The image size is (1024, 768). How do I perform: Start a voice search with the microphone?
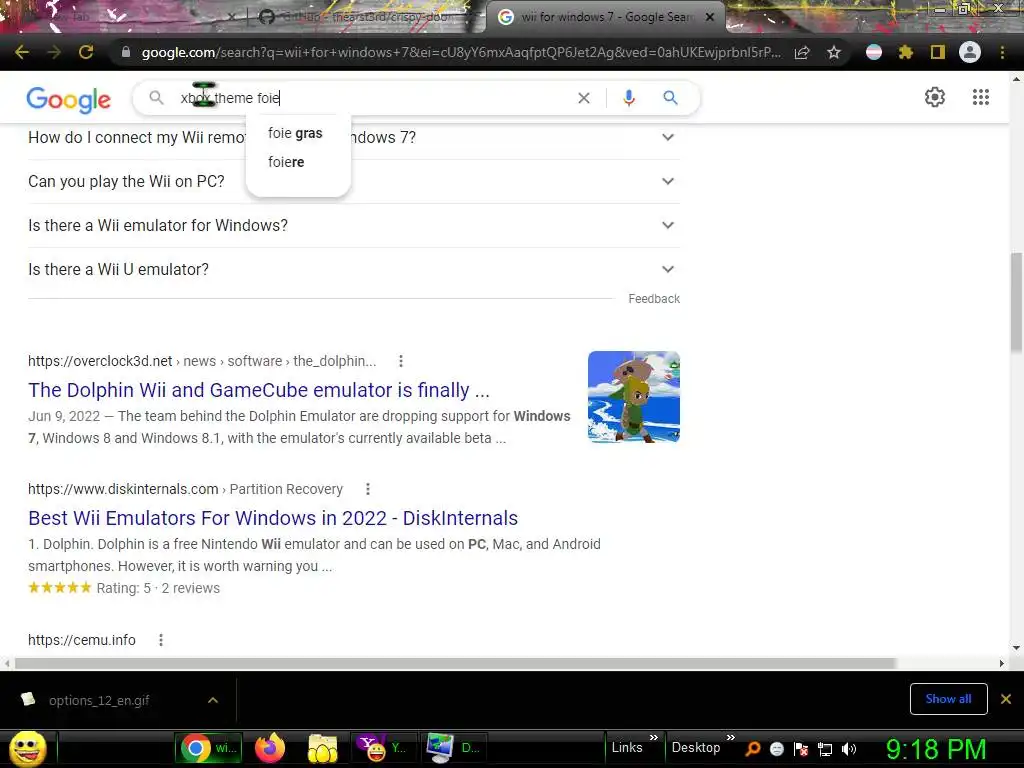[x=628, y=98]
